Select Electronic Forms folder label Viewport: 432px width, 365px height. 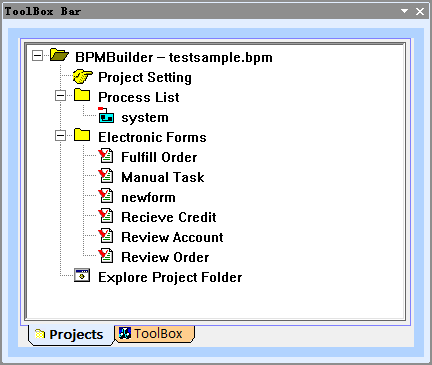(x=152, y=137)
